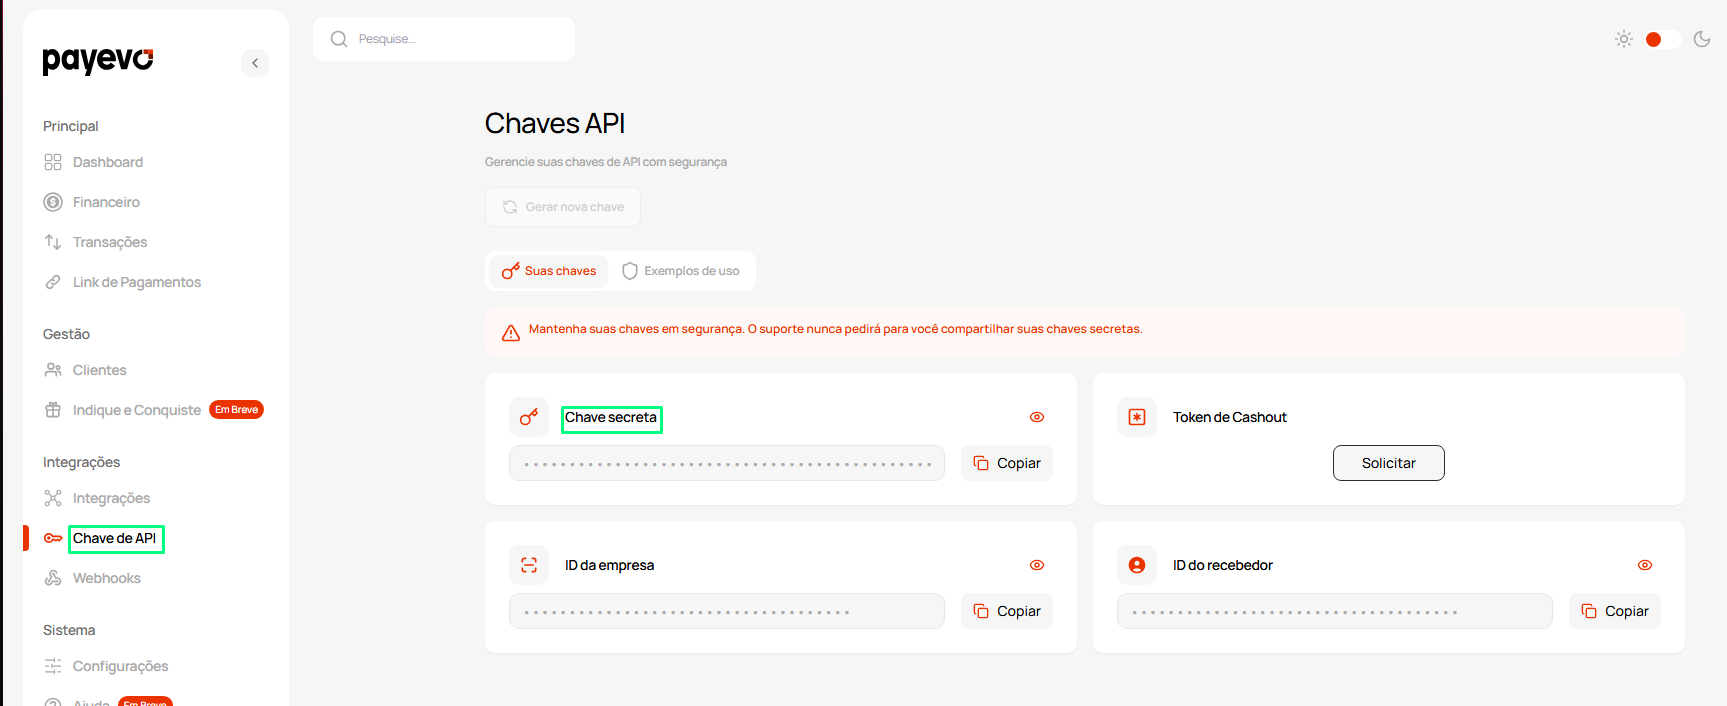Screen dimensions: 1727x706
Task: Click the masked ID do recebedor field
Action: point(1335,611)
